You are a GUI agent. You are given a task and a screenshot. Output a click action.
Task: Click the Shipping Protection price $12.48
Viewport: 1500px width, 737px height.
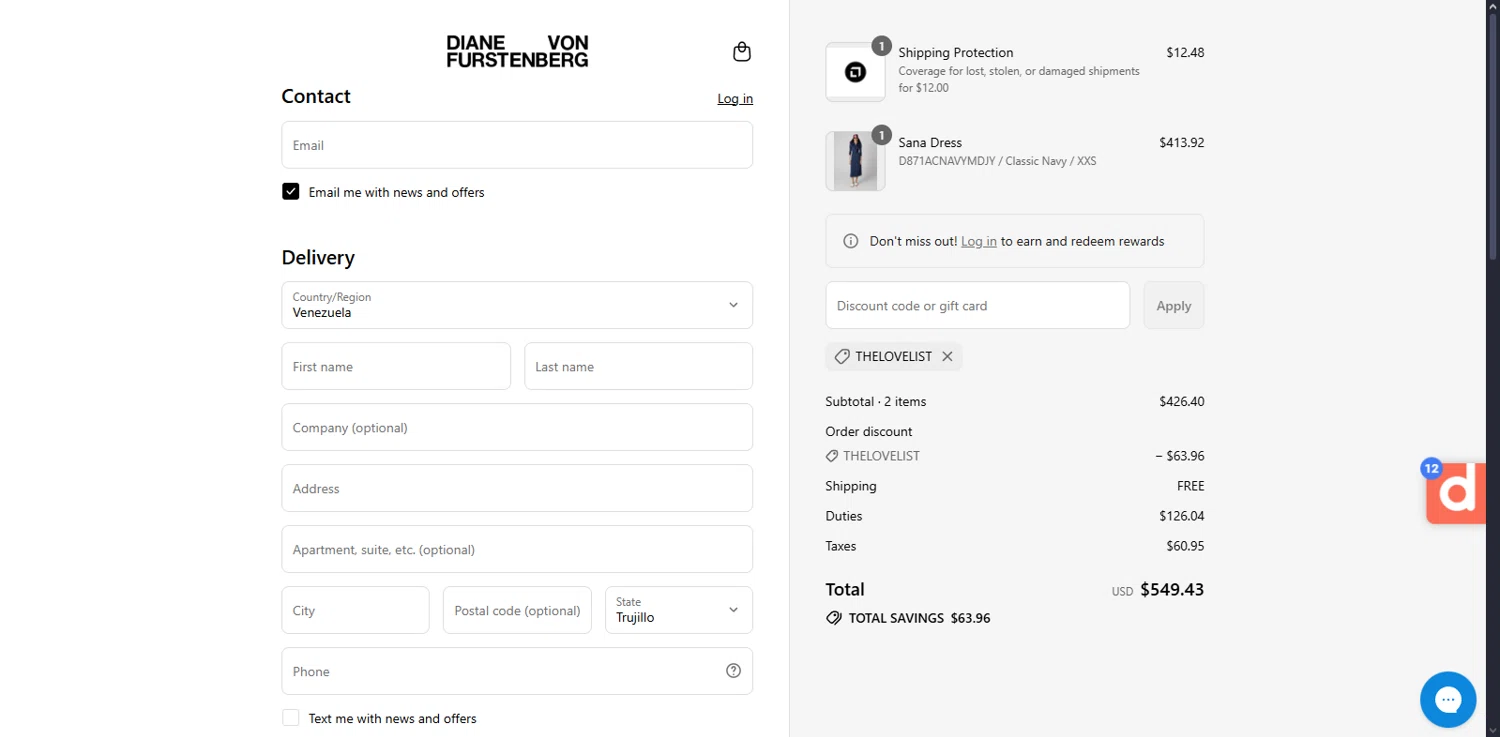[1185, 52]
